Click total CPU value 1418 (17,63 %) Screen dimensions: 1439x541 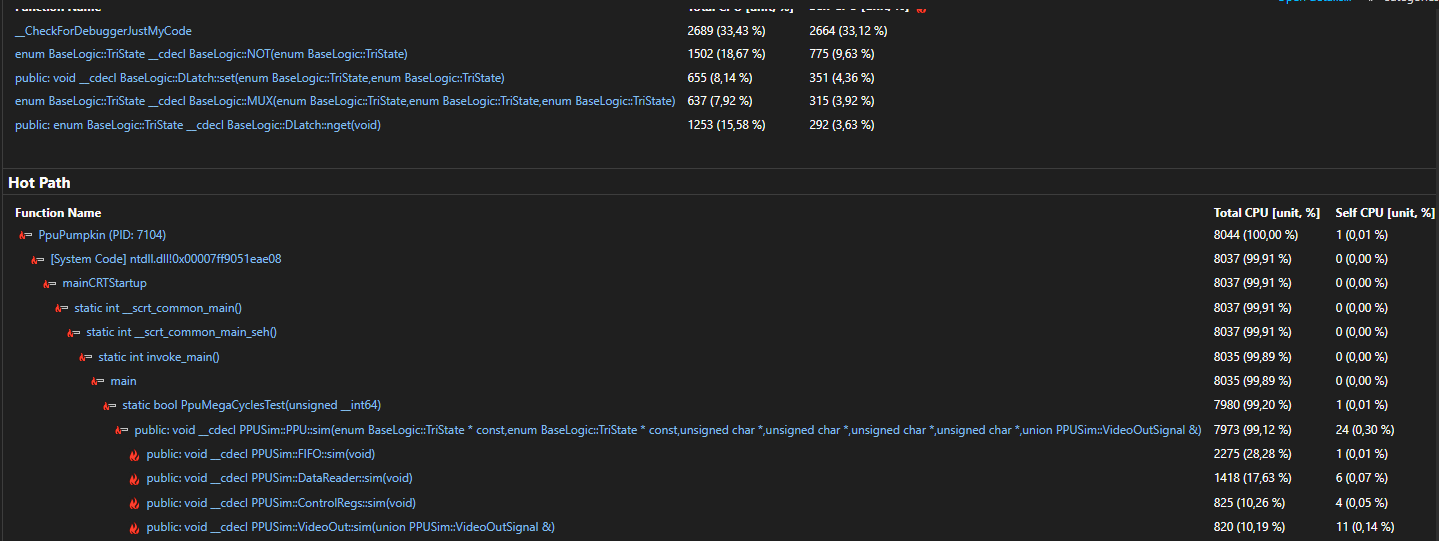(x=1253, y=479)
